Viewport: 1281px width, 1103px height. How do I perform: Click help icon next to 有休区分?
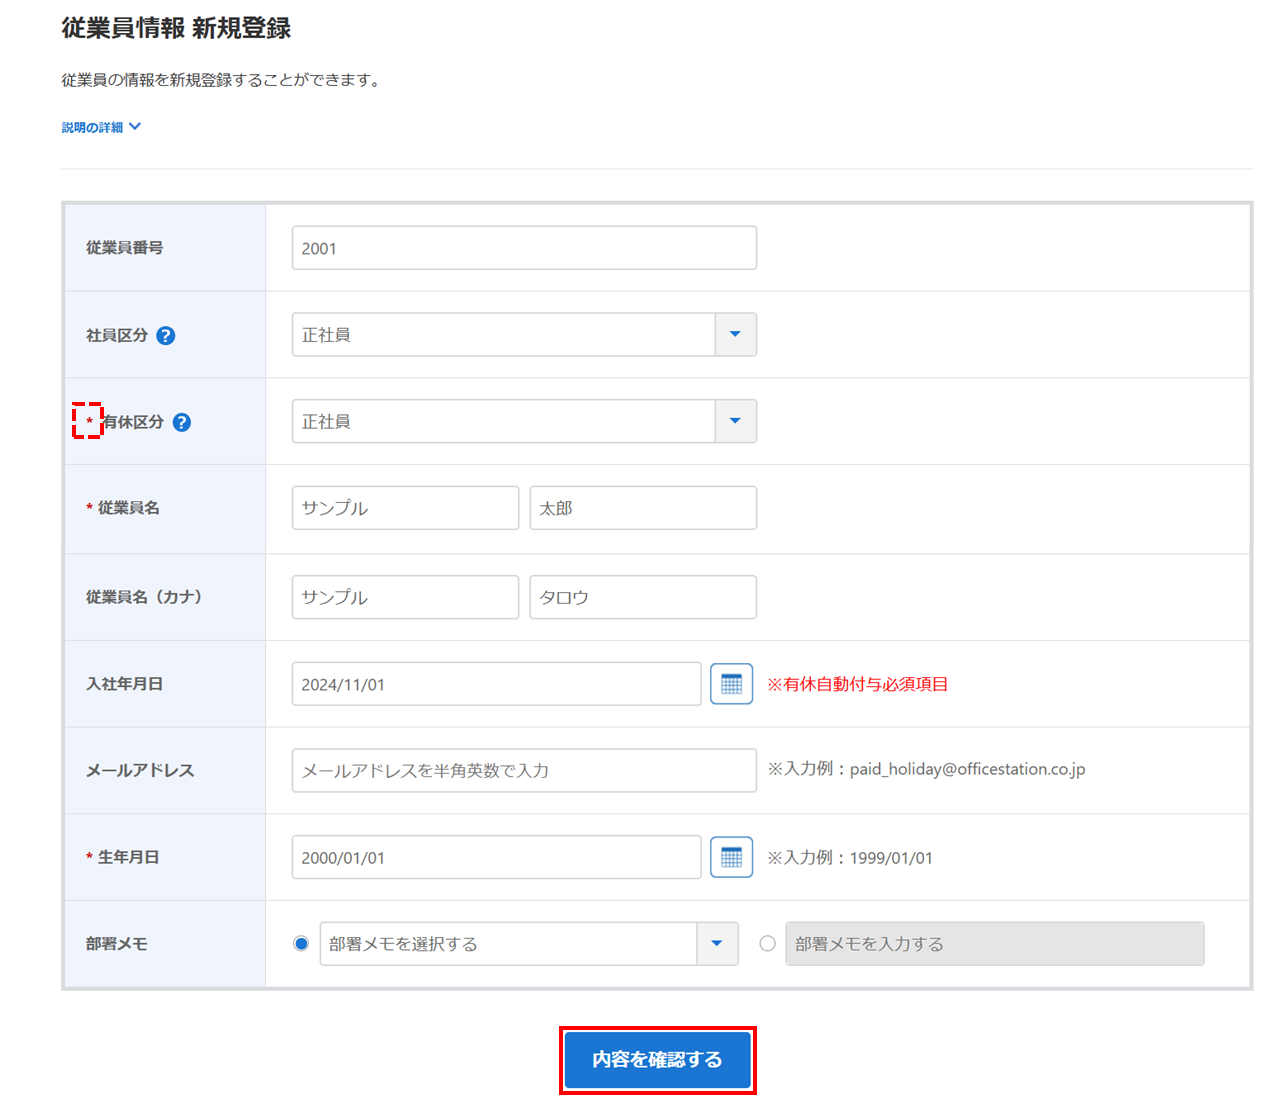click(182, 422)
